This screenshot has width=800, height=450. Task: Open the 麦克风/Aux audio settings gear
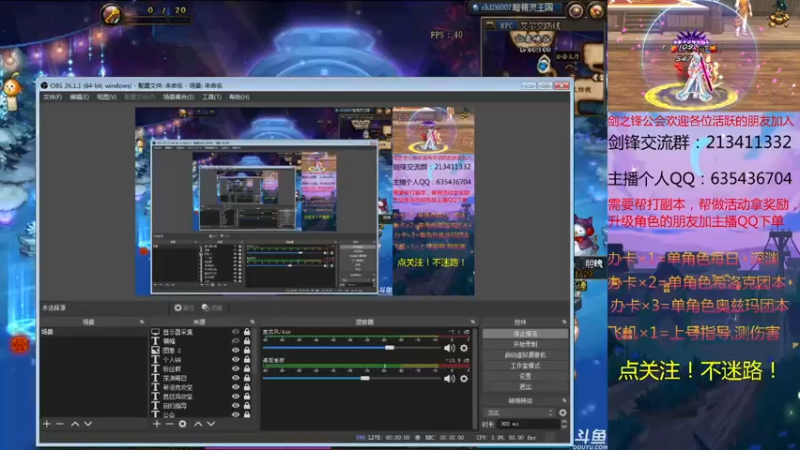[x=464, y=348]
